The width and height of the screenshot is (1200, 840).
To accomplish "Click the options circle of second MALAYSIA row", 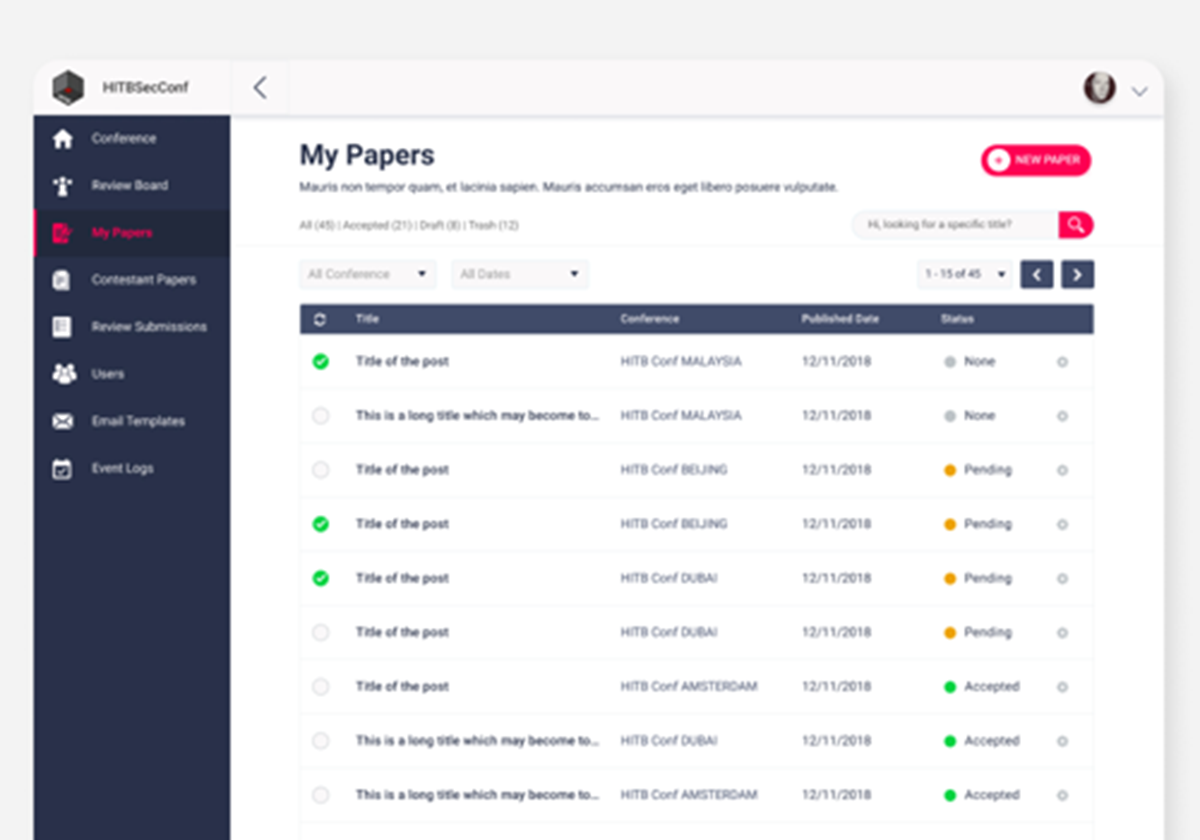I will [x=1062, y=416].
